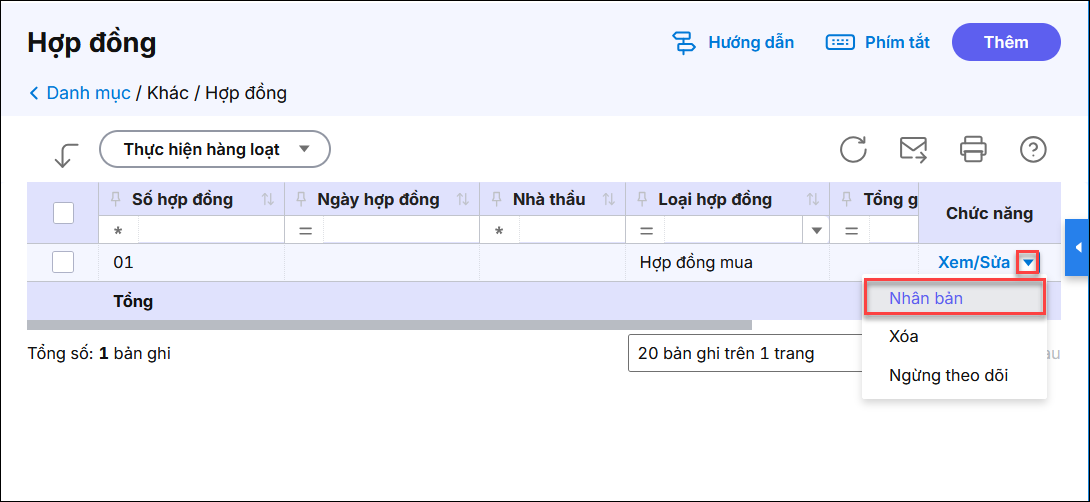Open the Hướng dẫn guide link
Viewport: 1090px width, 502px height.
733,42
